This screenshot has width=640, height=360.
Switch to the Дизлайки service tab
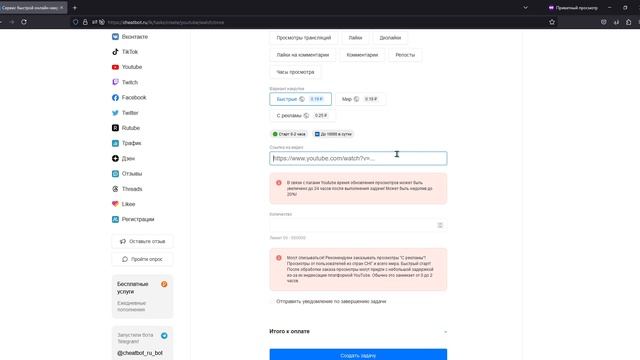click(x=390, y=38)
